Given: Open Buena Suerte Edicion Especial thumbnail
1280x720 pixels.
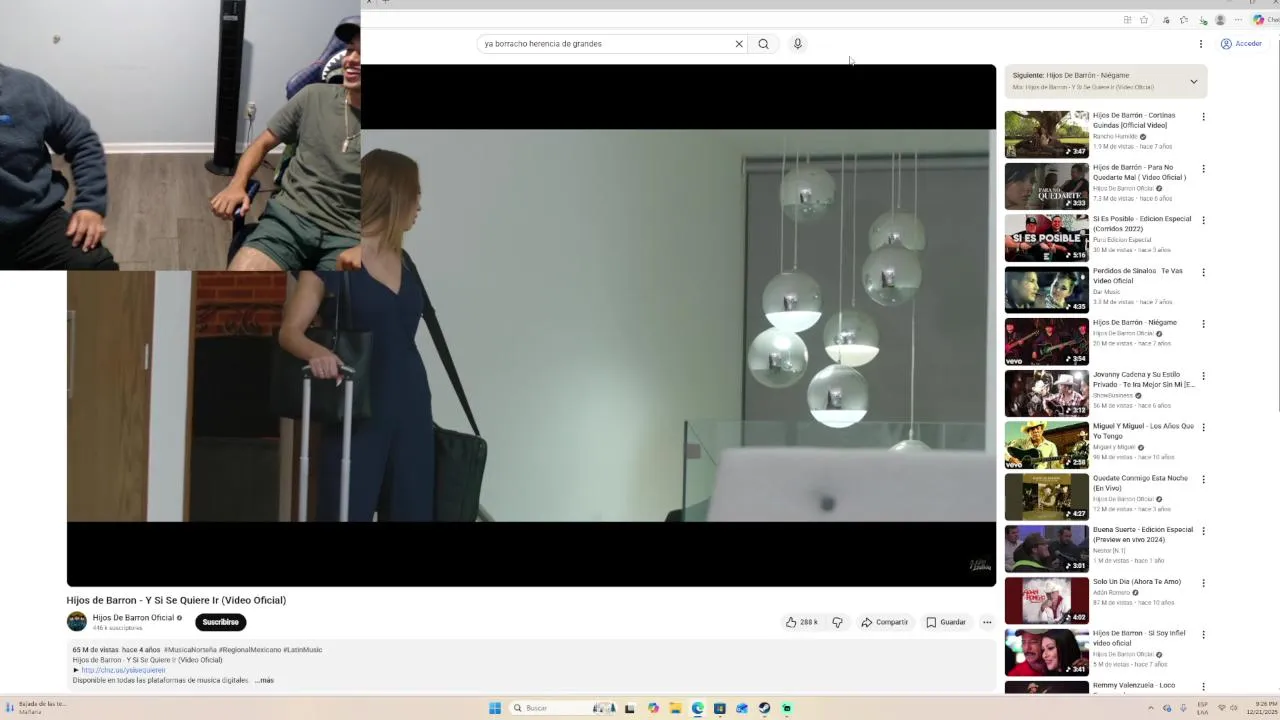Looking at the screenshot, I should coord(1046,548).
